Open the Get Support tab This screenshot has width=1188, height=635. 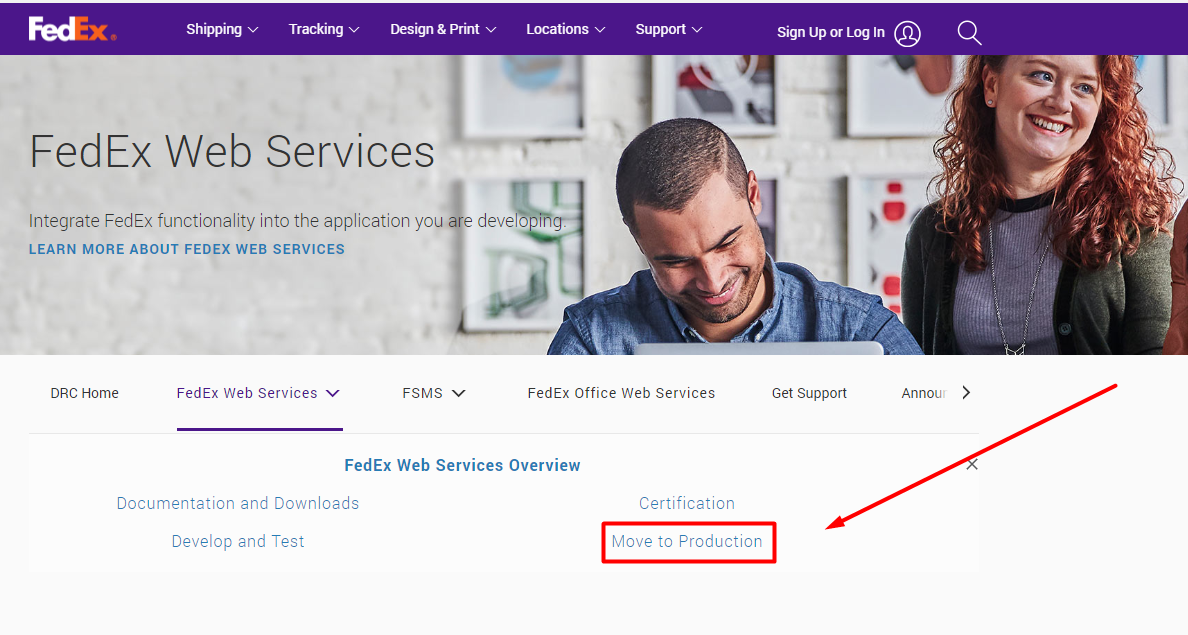coord(809,393)
